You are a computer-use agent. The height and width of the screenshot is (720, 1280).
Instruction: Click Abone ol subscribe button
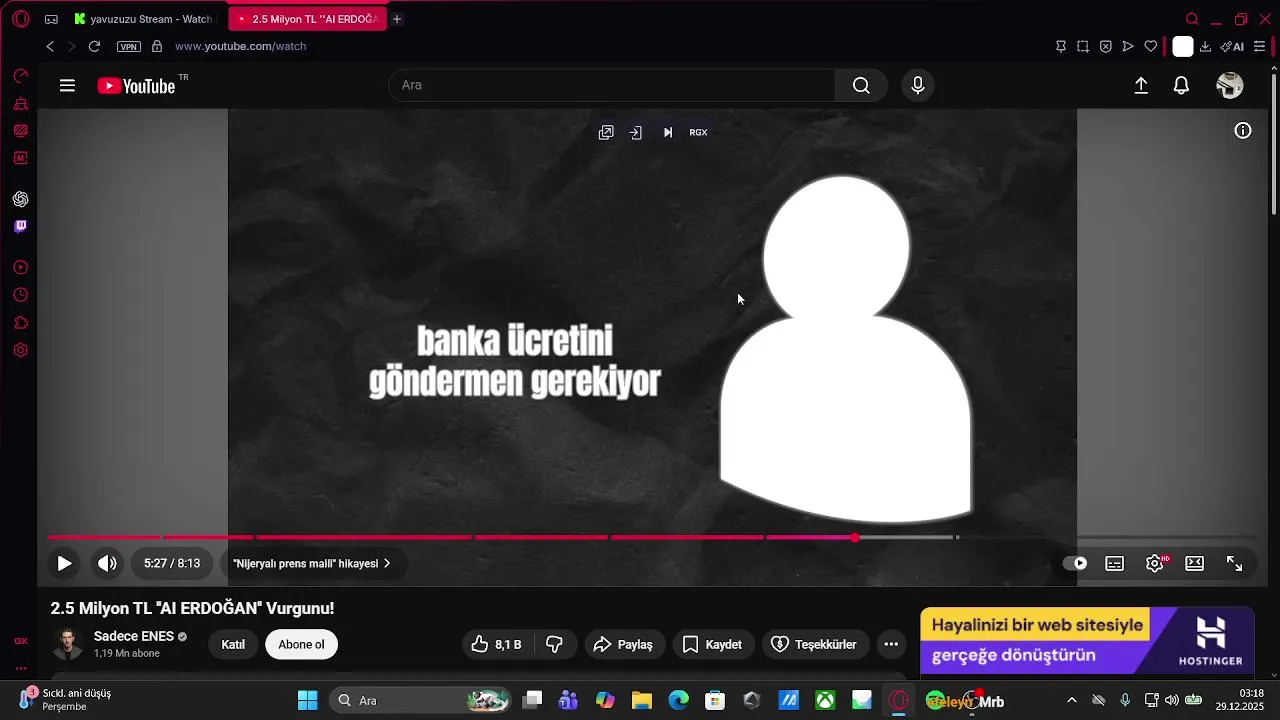(301, 644)
